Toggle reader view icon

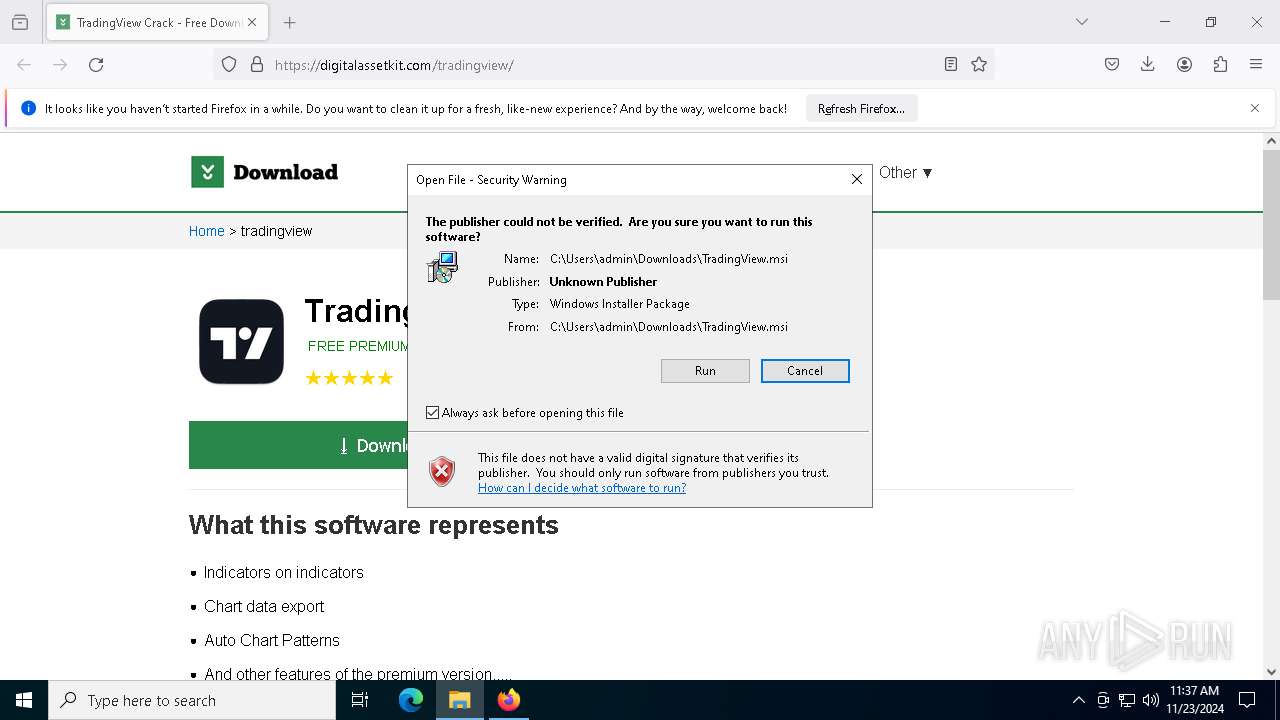[x=951, y=65]
